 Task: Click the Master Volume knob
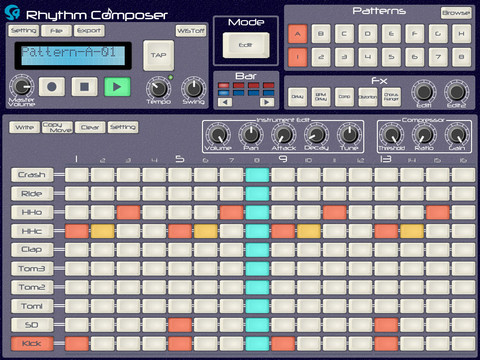pyautogui.click(x=21, y=86)
